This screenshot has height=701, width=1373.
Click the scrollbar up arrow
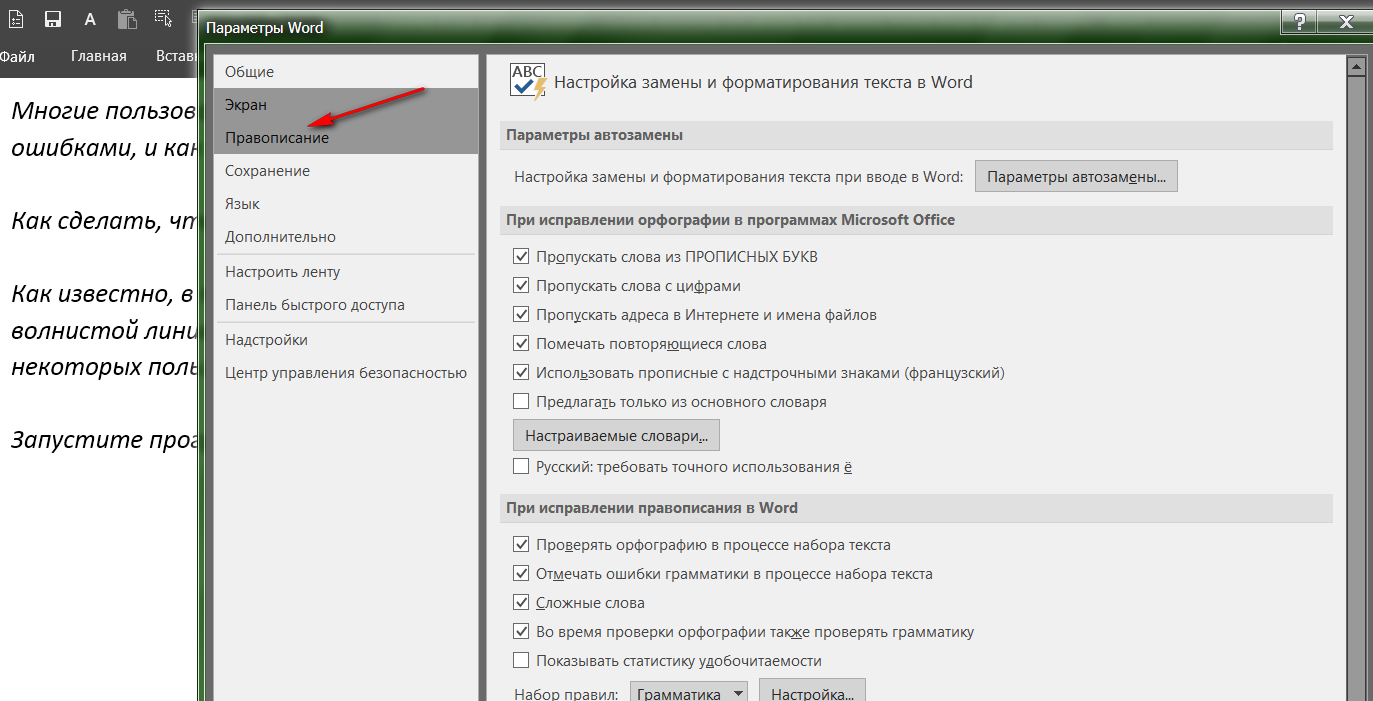coord(1357,68)
